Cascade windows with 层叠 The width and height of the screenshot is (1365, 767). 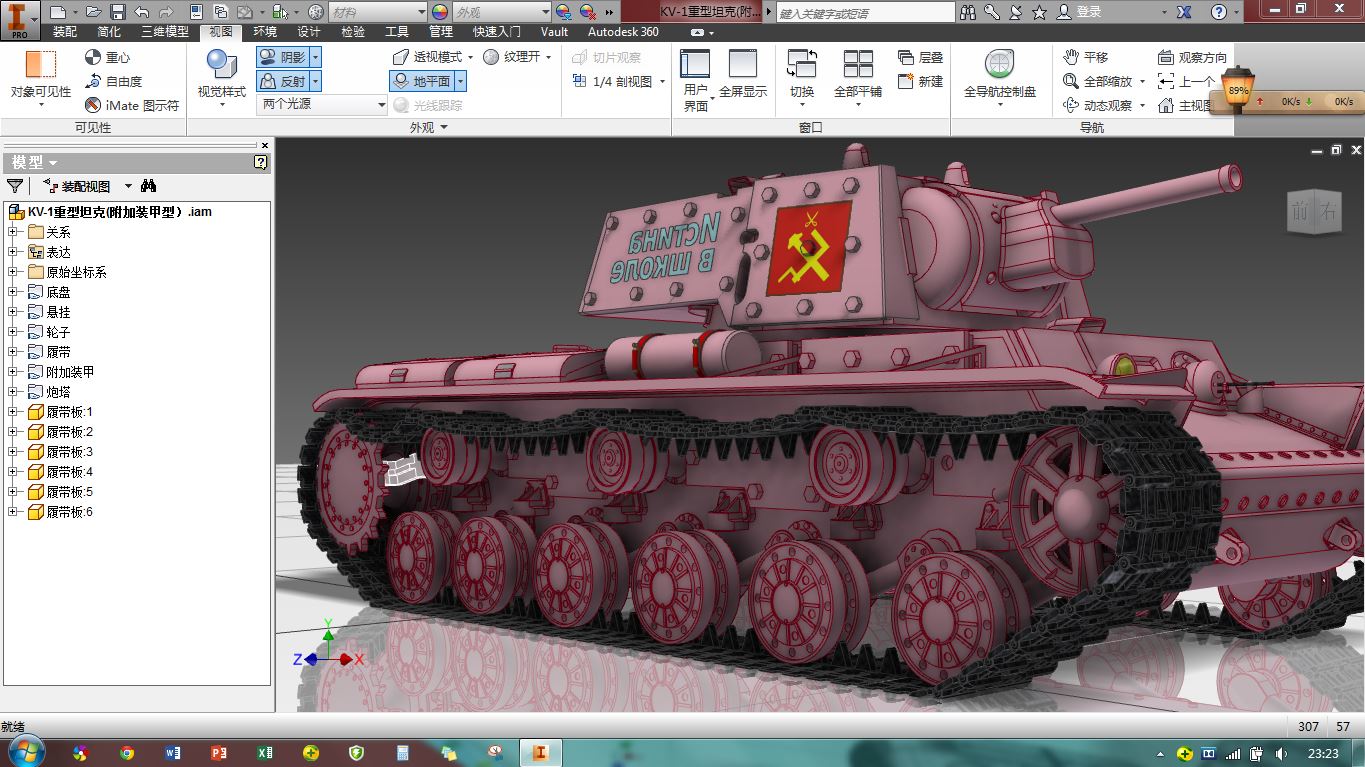pos(920,58)
